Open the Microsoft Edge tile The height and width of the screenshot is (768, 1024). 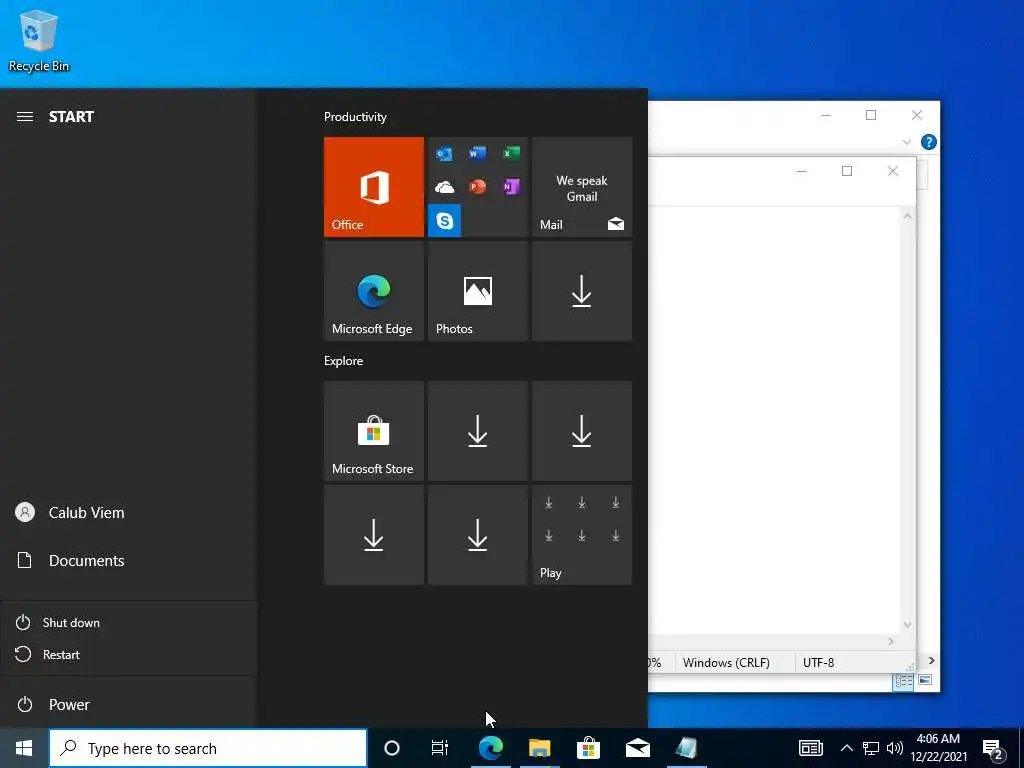pos(374,291)
